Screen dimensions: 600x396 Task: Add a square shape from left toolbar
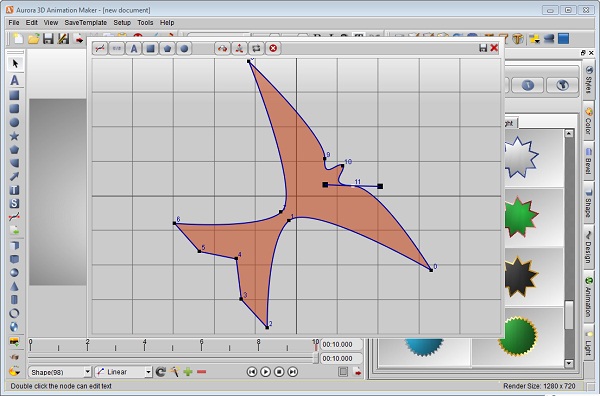pos(14,95)
